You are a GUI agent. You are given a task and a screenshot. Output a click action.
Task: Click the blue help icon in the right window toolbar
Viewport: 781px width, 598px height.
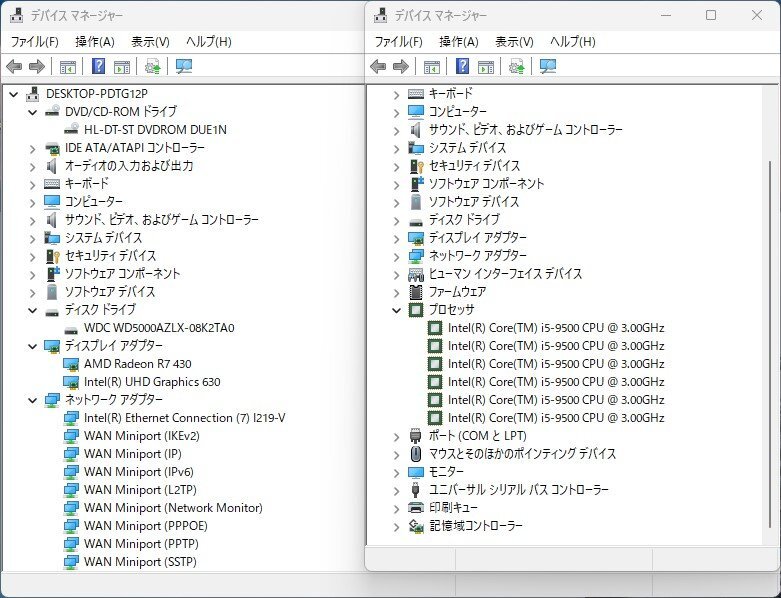[x=462, y=67]
